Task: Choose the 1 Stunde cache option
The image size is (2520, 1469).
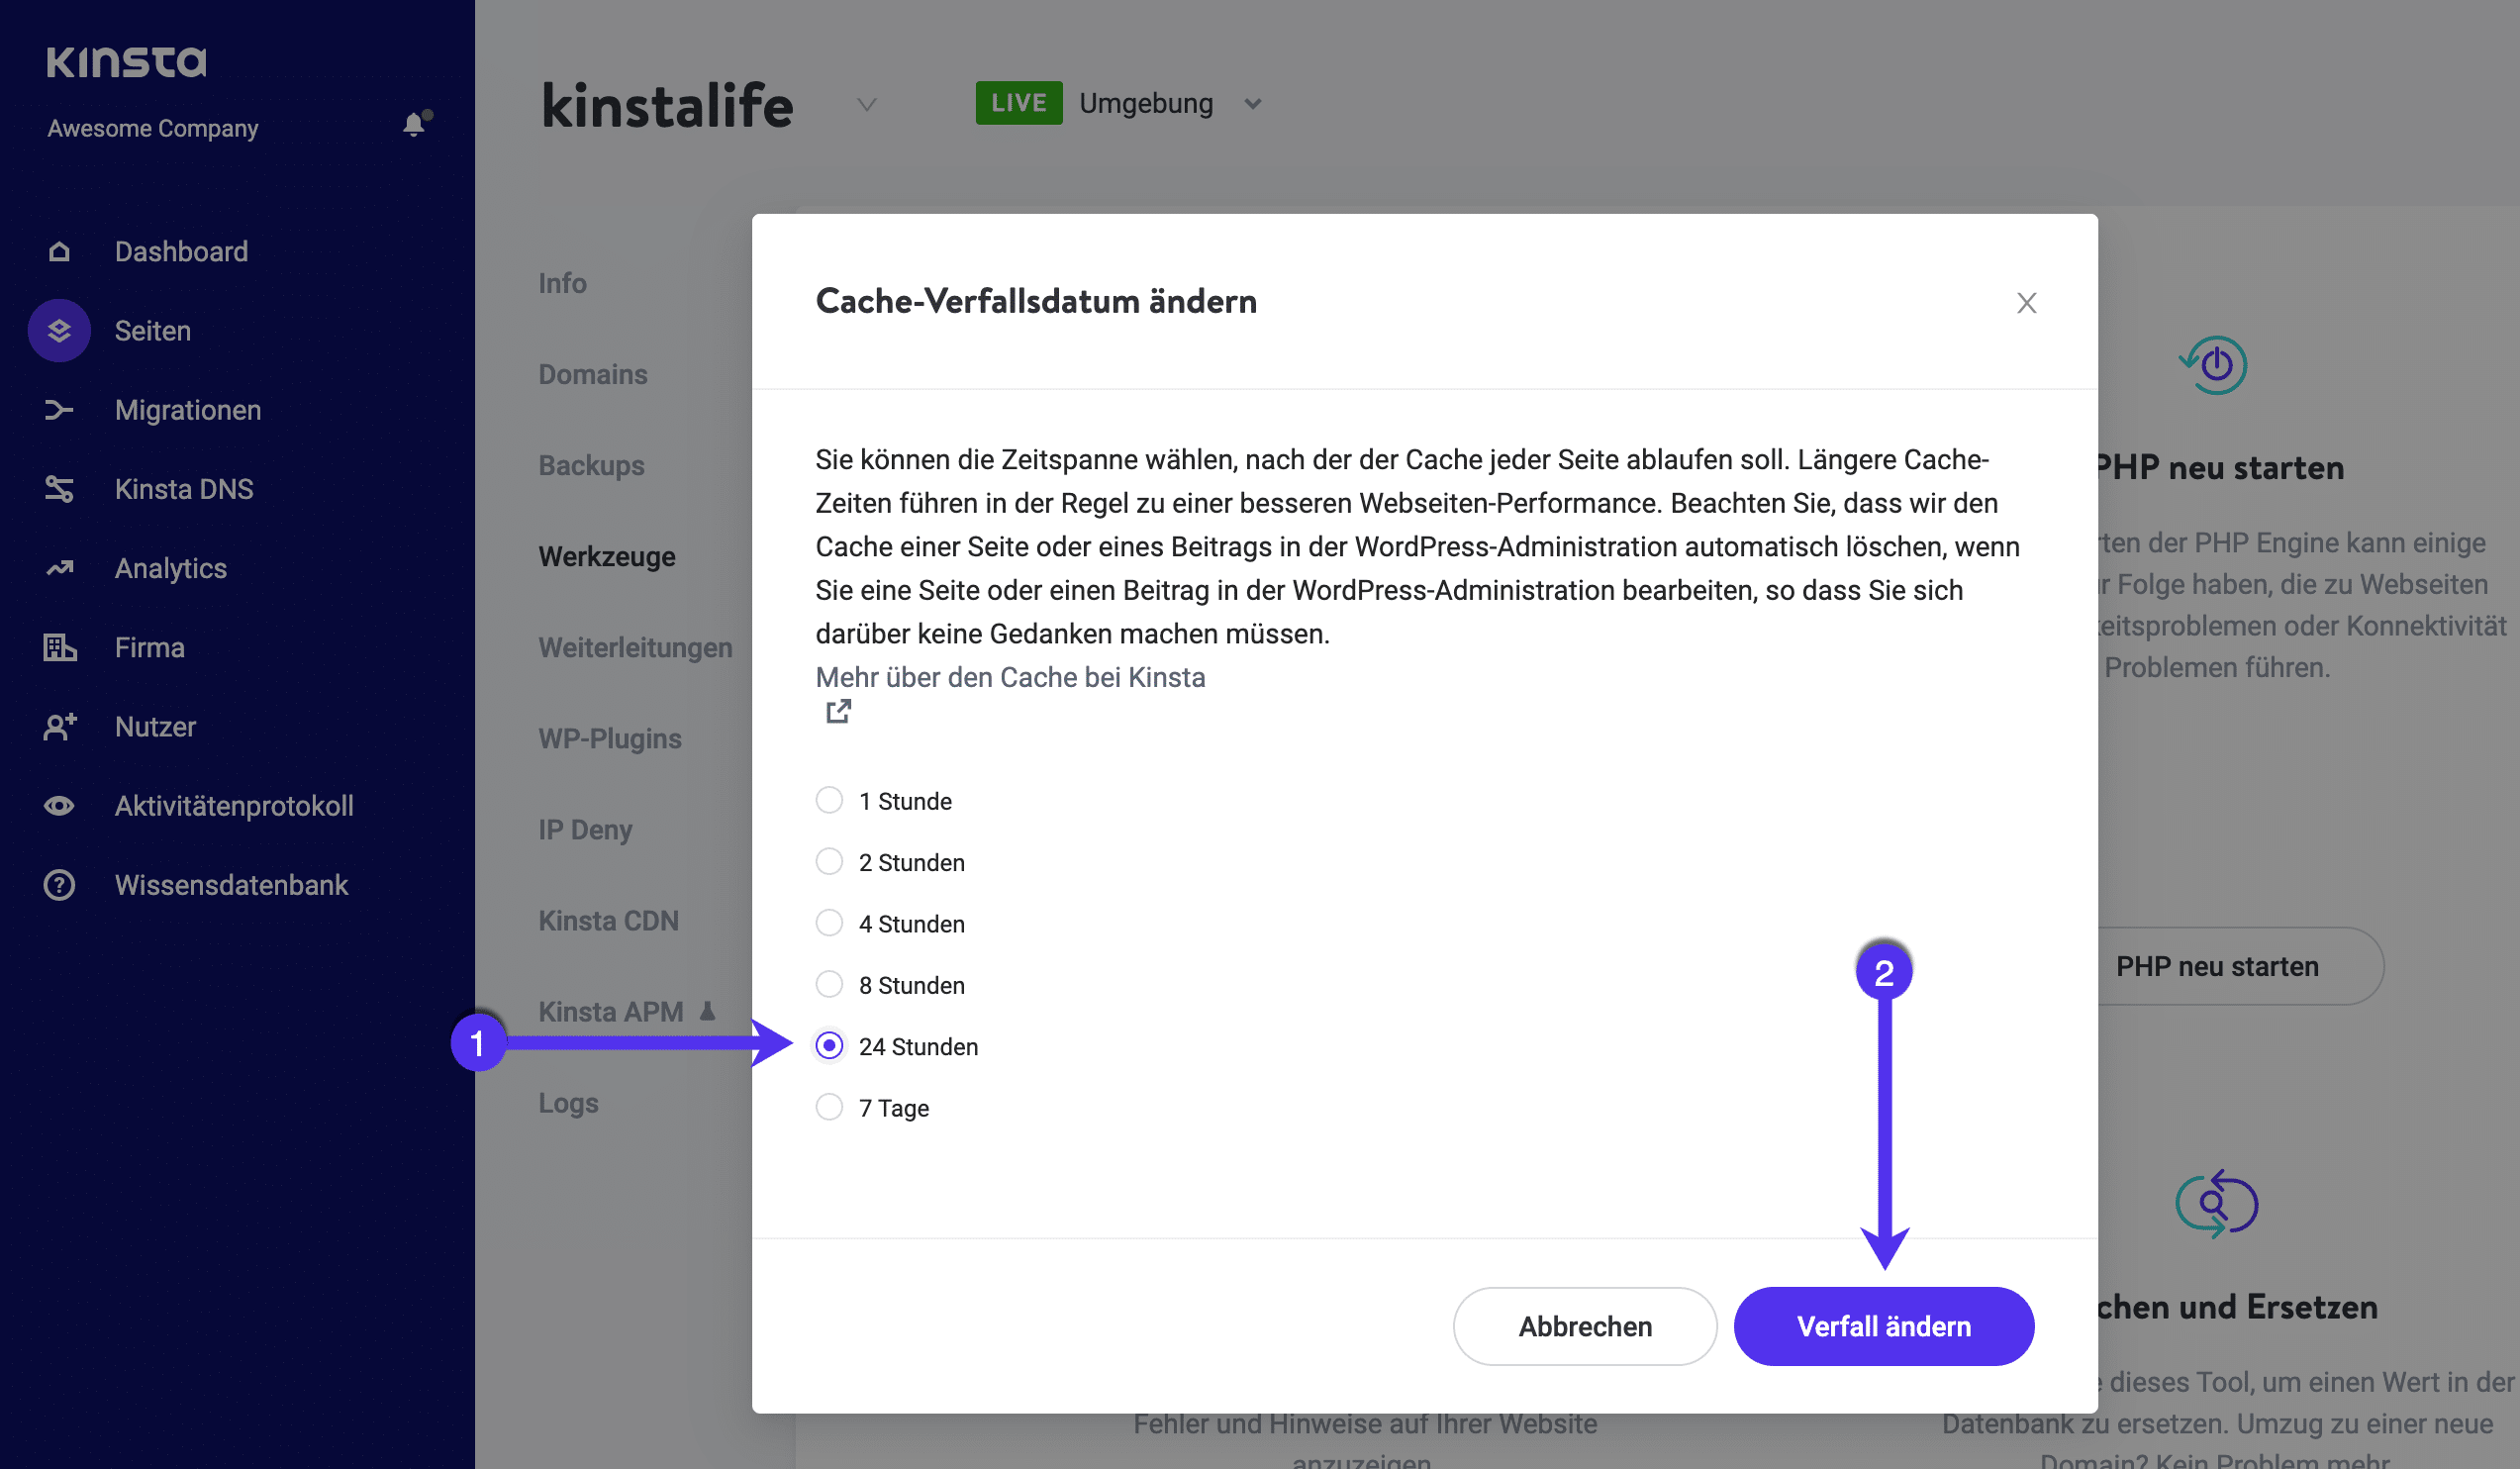Action: [x=829, y=800]
